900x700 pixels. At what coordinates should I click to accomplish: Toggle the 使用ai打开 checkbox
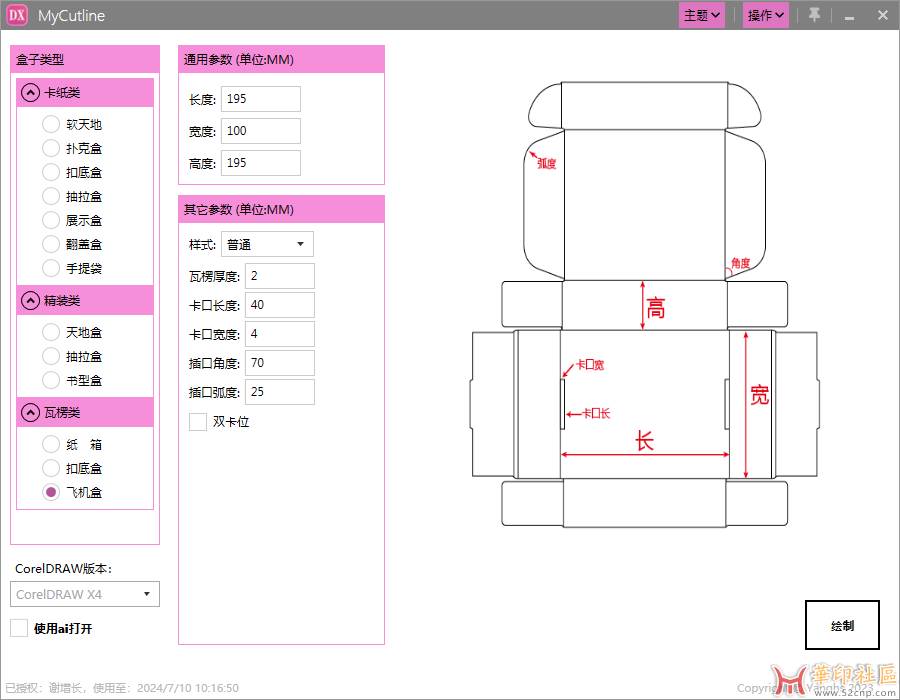tap(19, 628)
